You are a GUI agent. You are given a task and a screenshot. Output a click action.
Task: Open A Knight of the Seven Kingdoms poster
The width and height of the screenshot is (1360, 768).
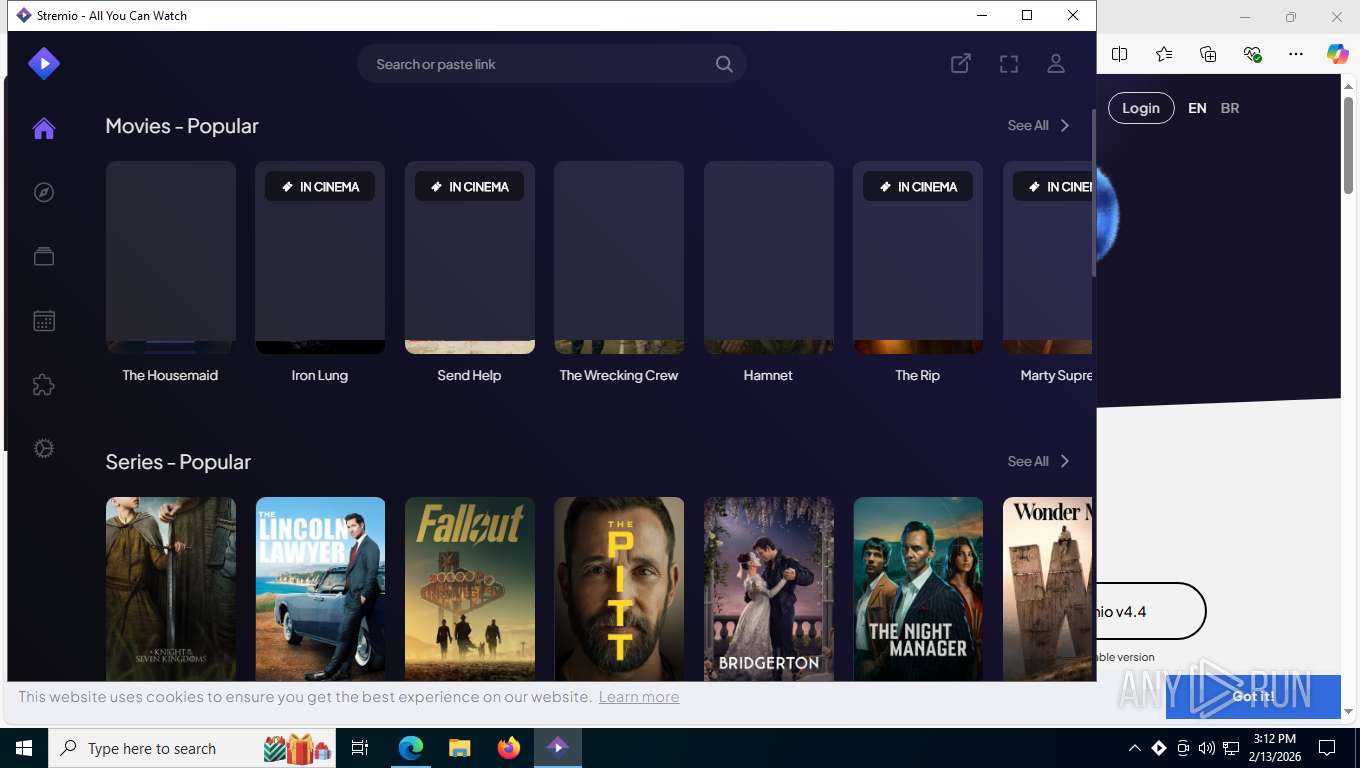click(171, 589)
